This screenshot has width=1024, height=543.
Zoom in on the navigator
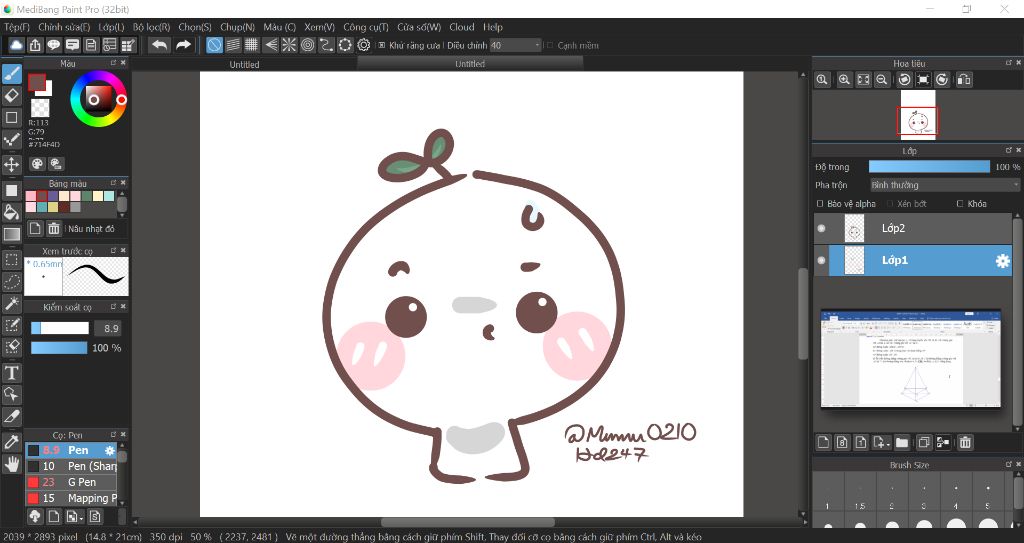844,80
